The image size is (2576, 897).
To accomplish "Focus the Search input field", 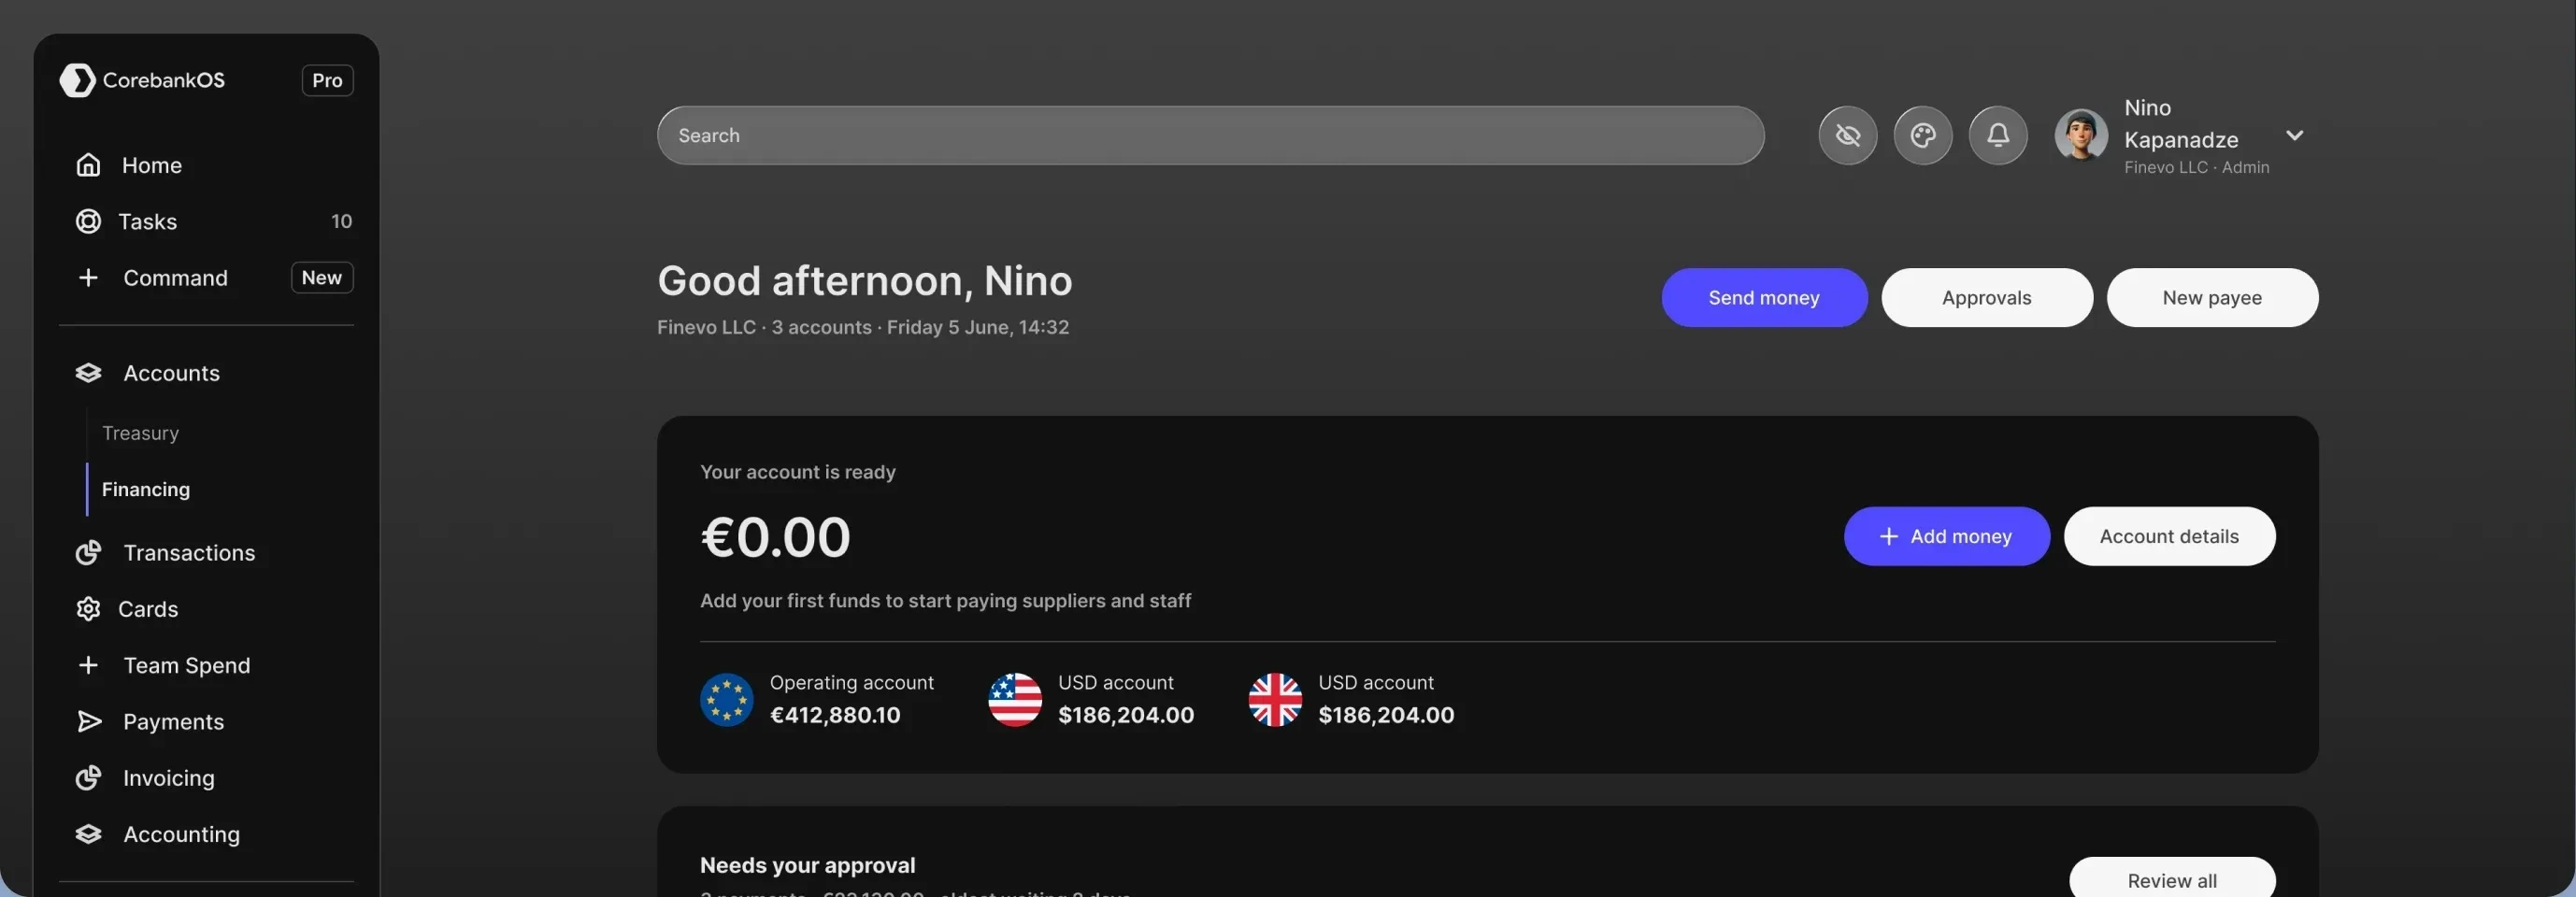I will (1210, 135).
